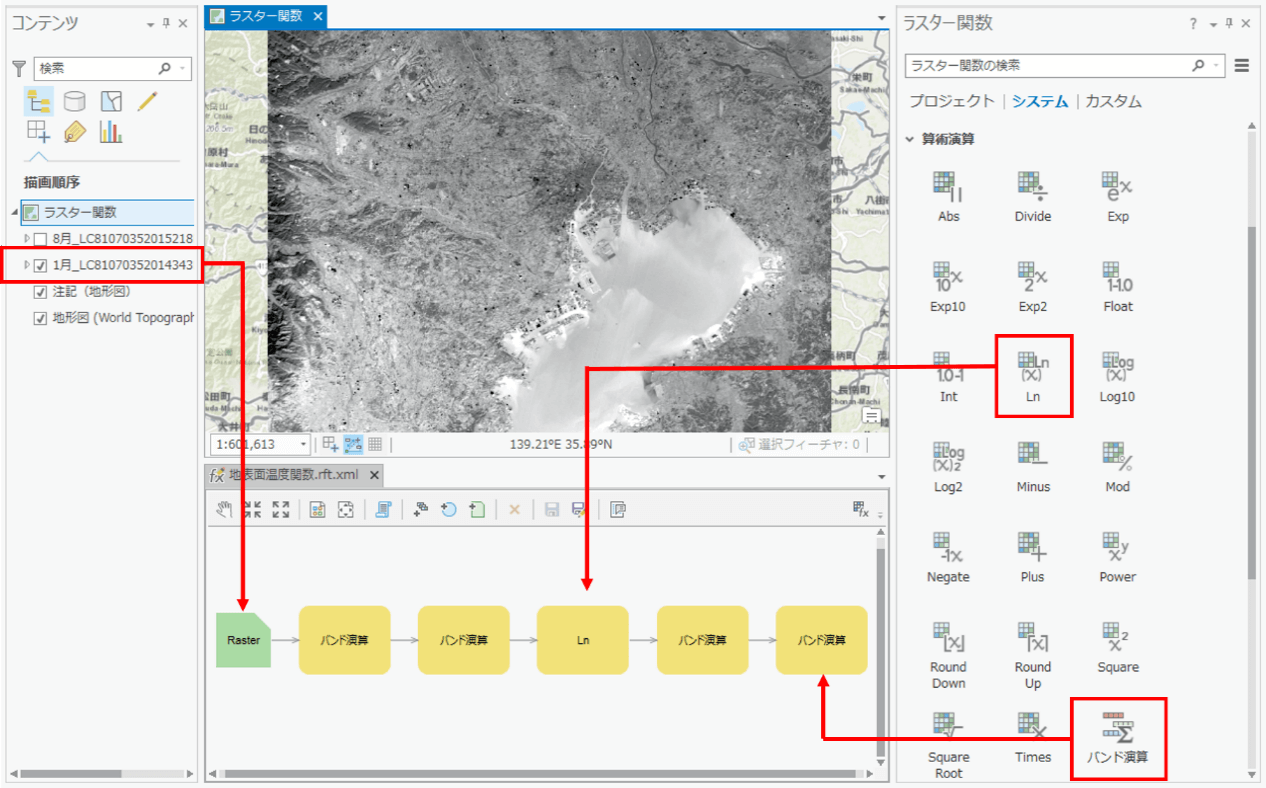This screenshot has width=1266, height=788.
Task: Uncheck the 1月_LC81070352014343 layer
Action: pos(41,265)
